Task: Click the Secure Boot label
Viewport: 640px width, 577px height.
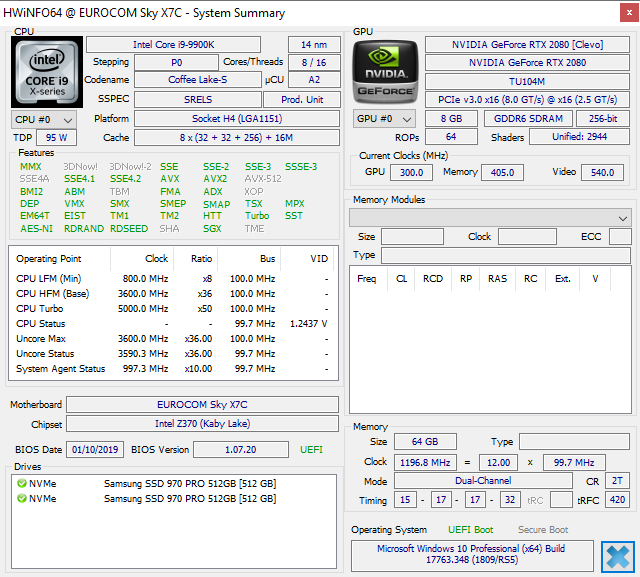Action: [x=543, y=530]
